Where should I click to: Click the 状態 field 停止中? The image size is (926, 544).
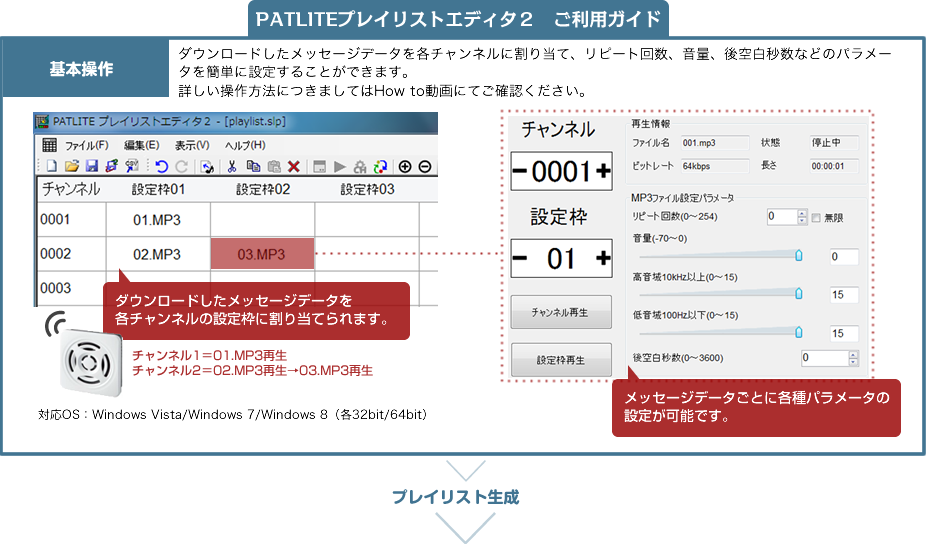point(834,143)
